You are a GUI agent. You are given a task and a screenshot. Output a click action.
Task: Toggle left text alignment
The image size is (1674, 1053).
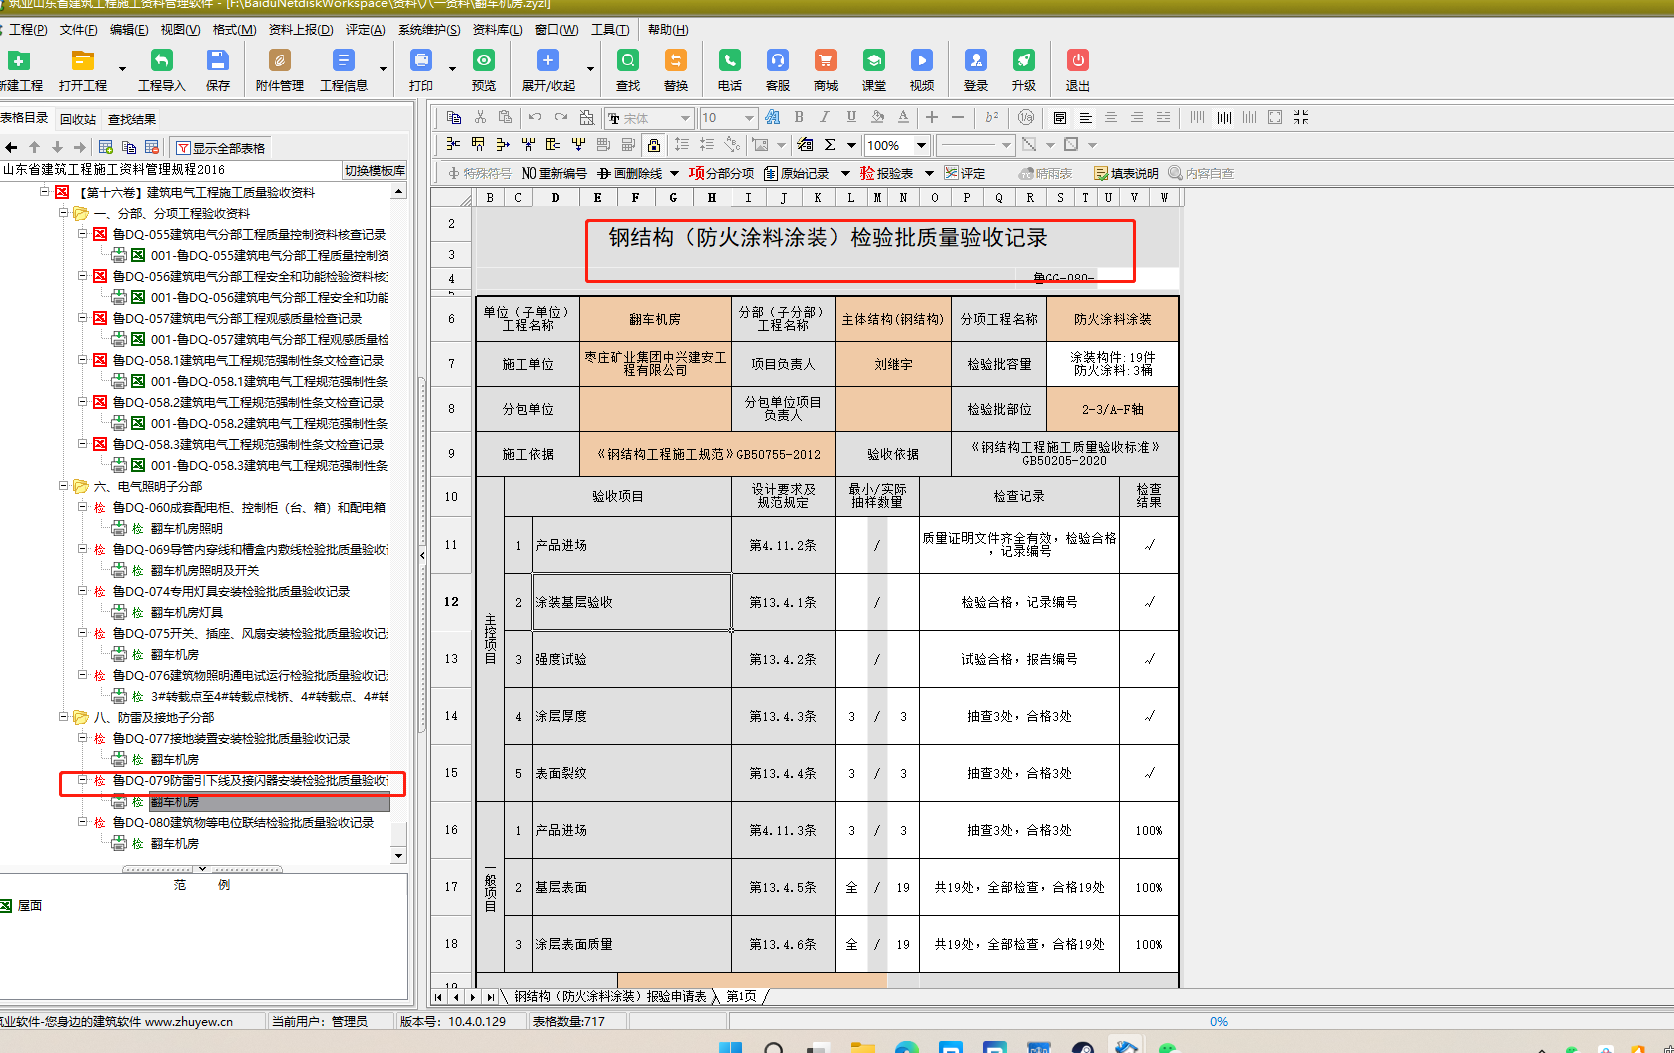pyautogui.click(x=1085, y=117)
